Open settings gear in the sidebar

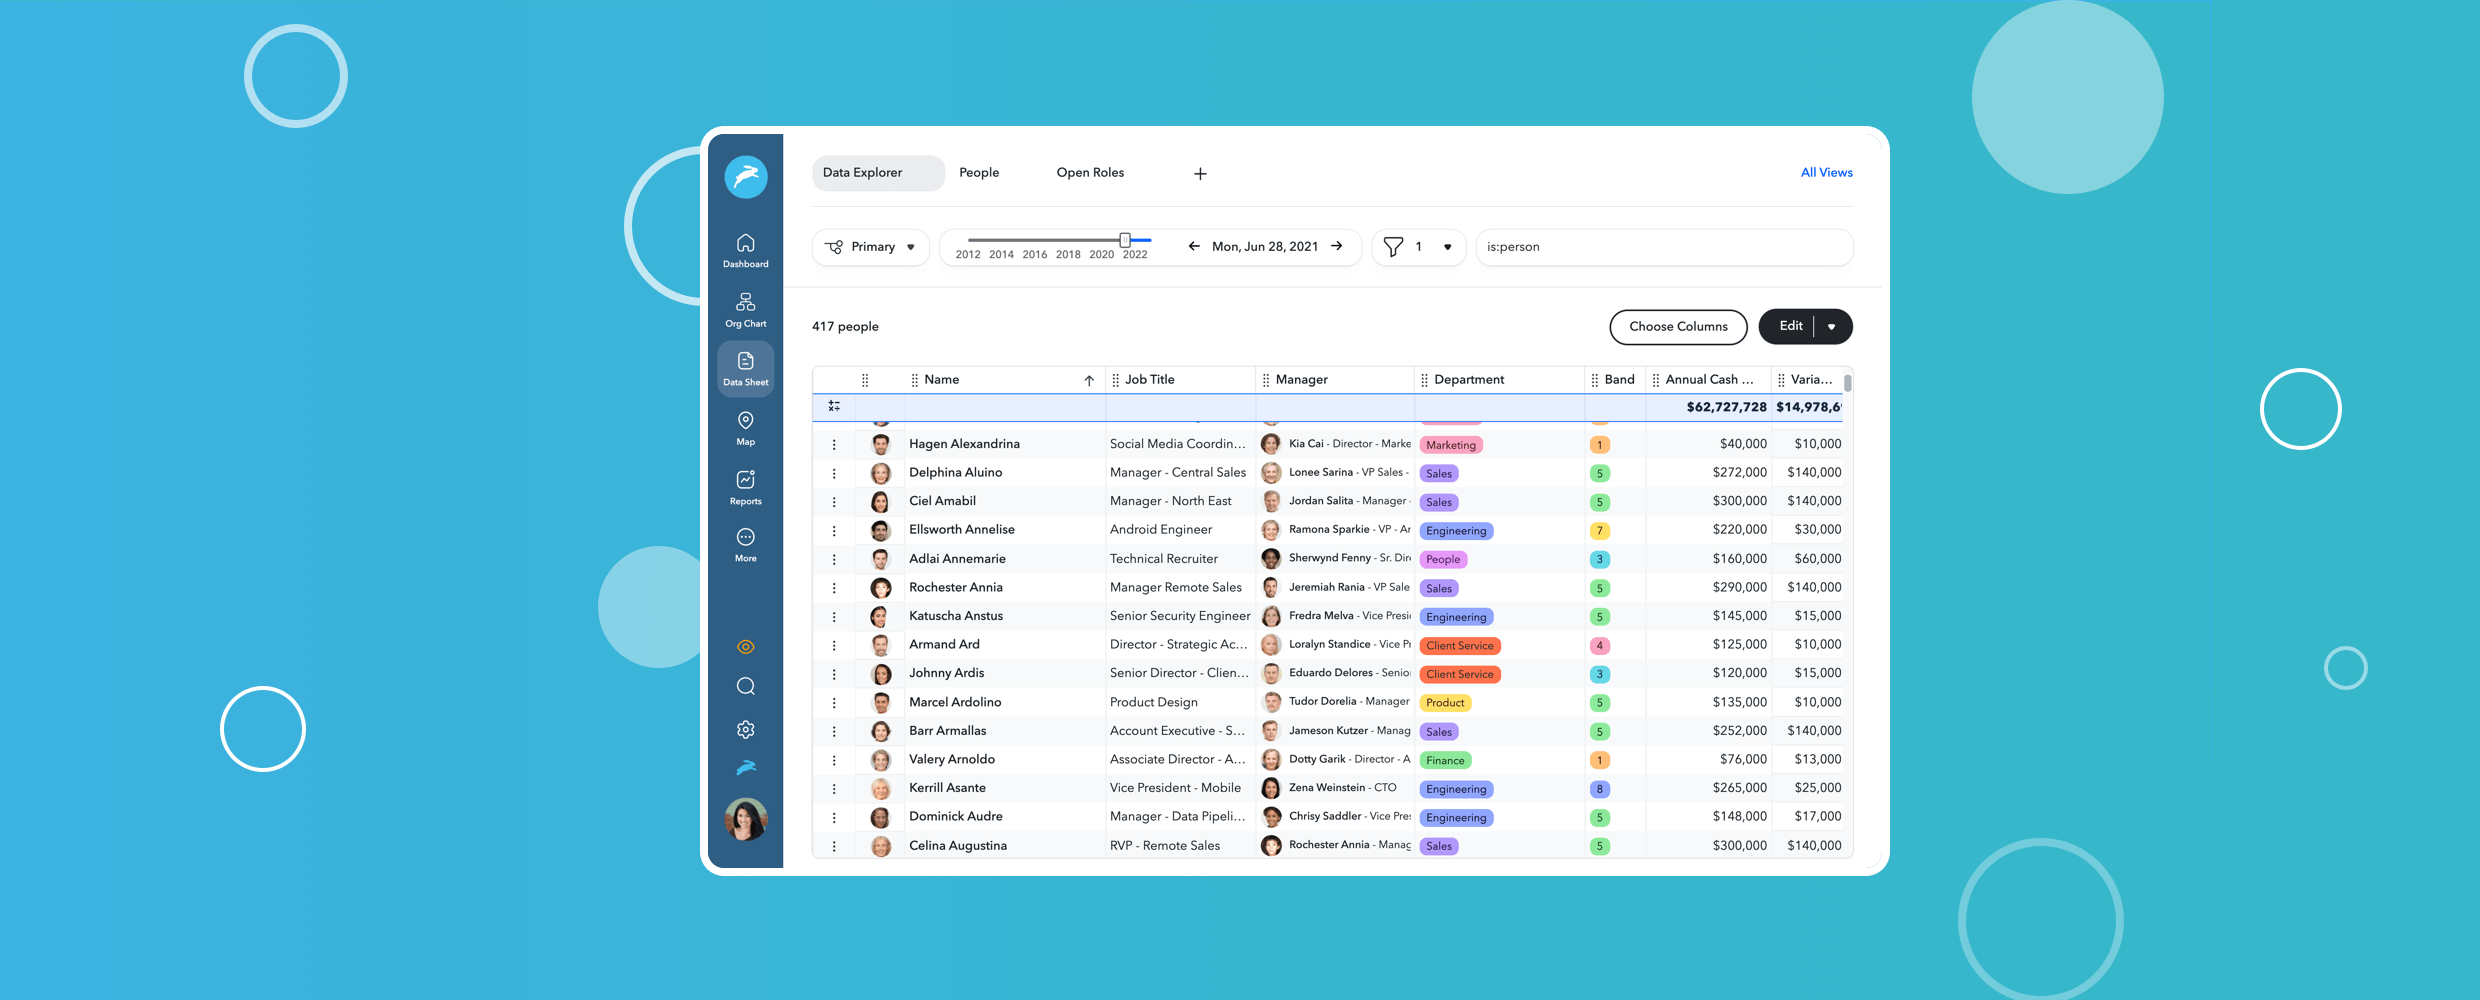[745, 730]
